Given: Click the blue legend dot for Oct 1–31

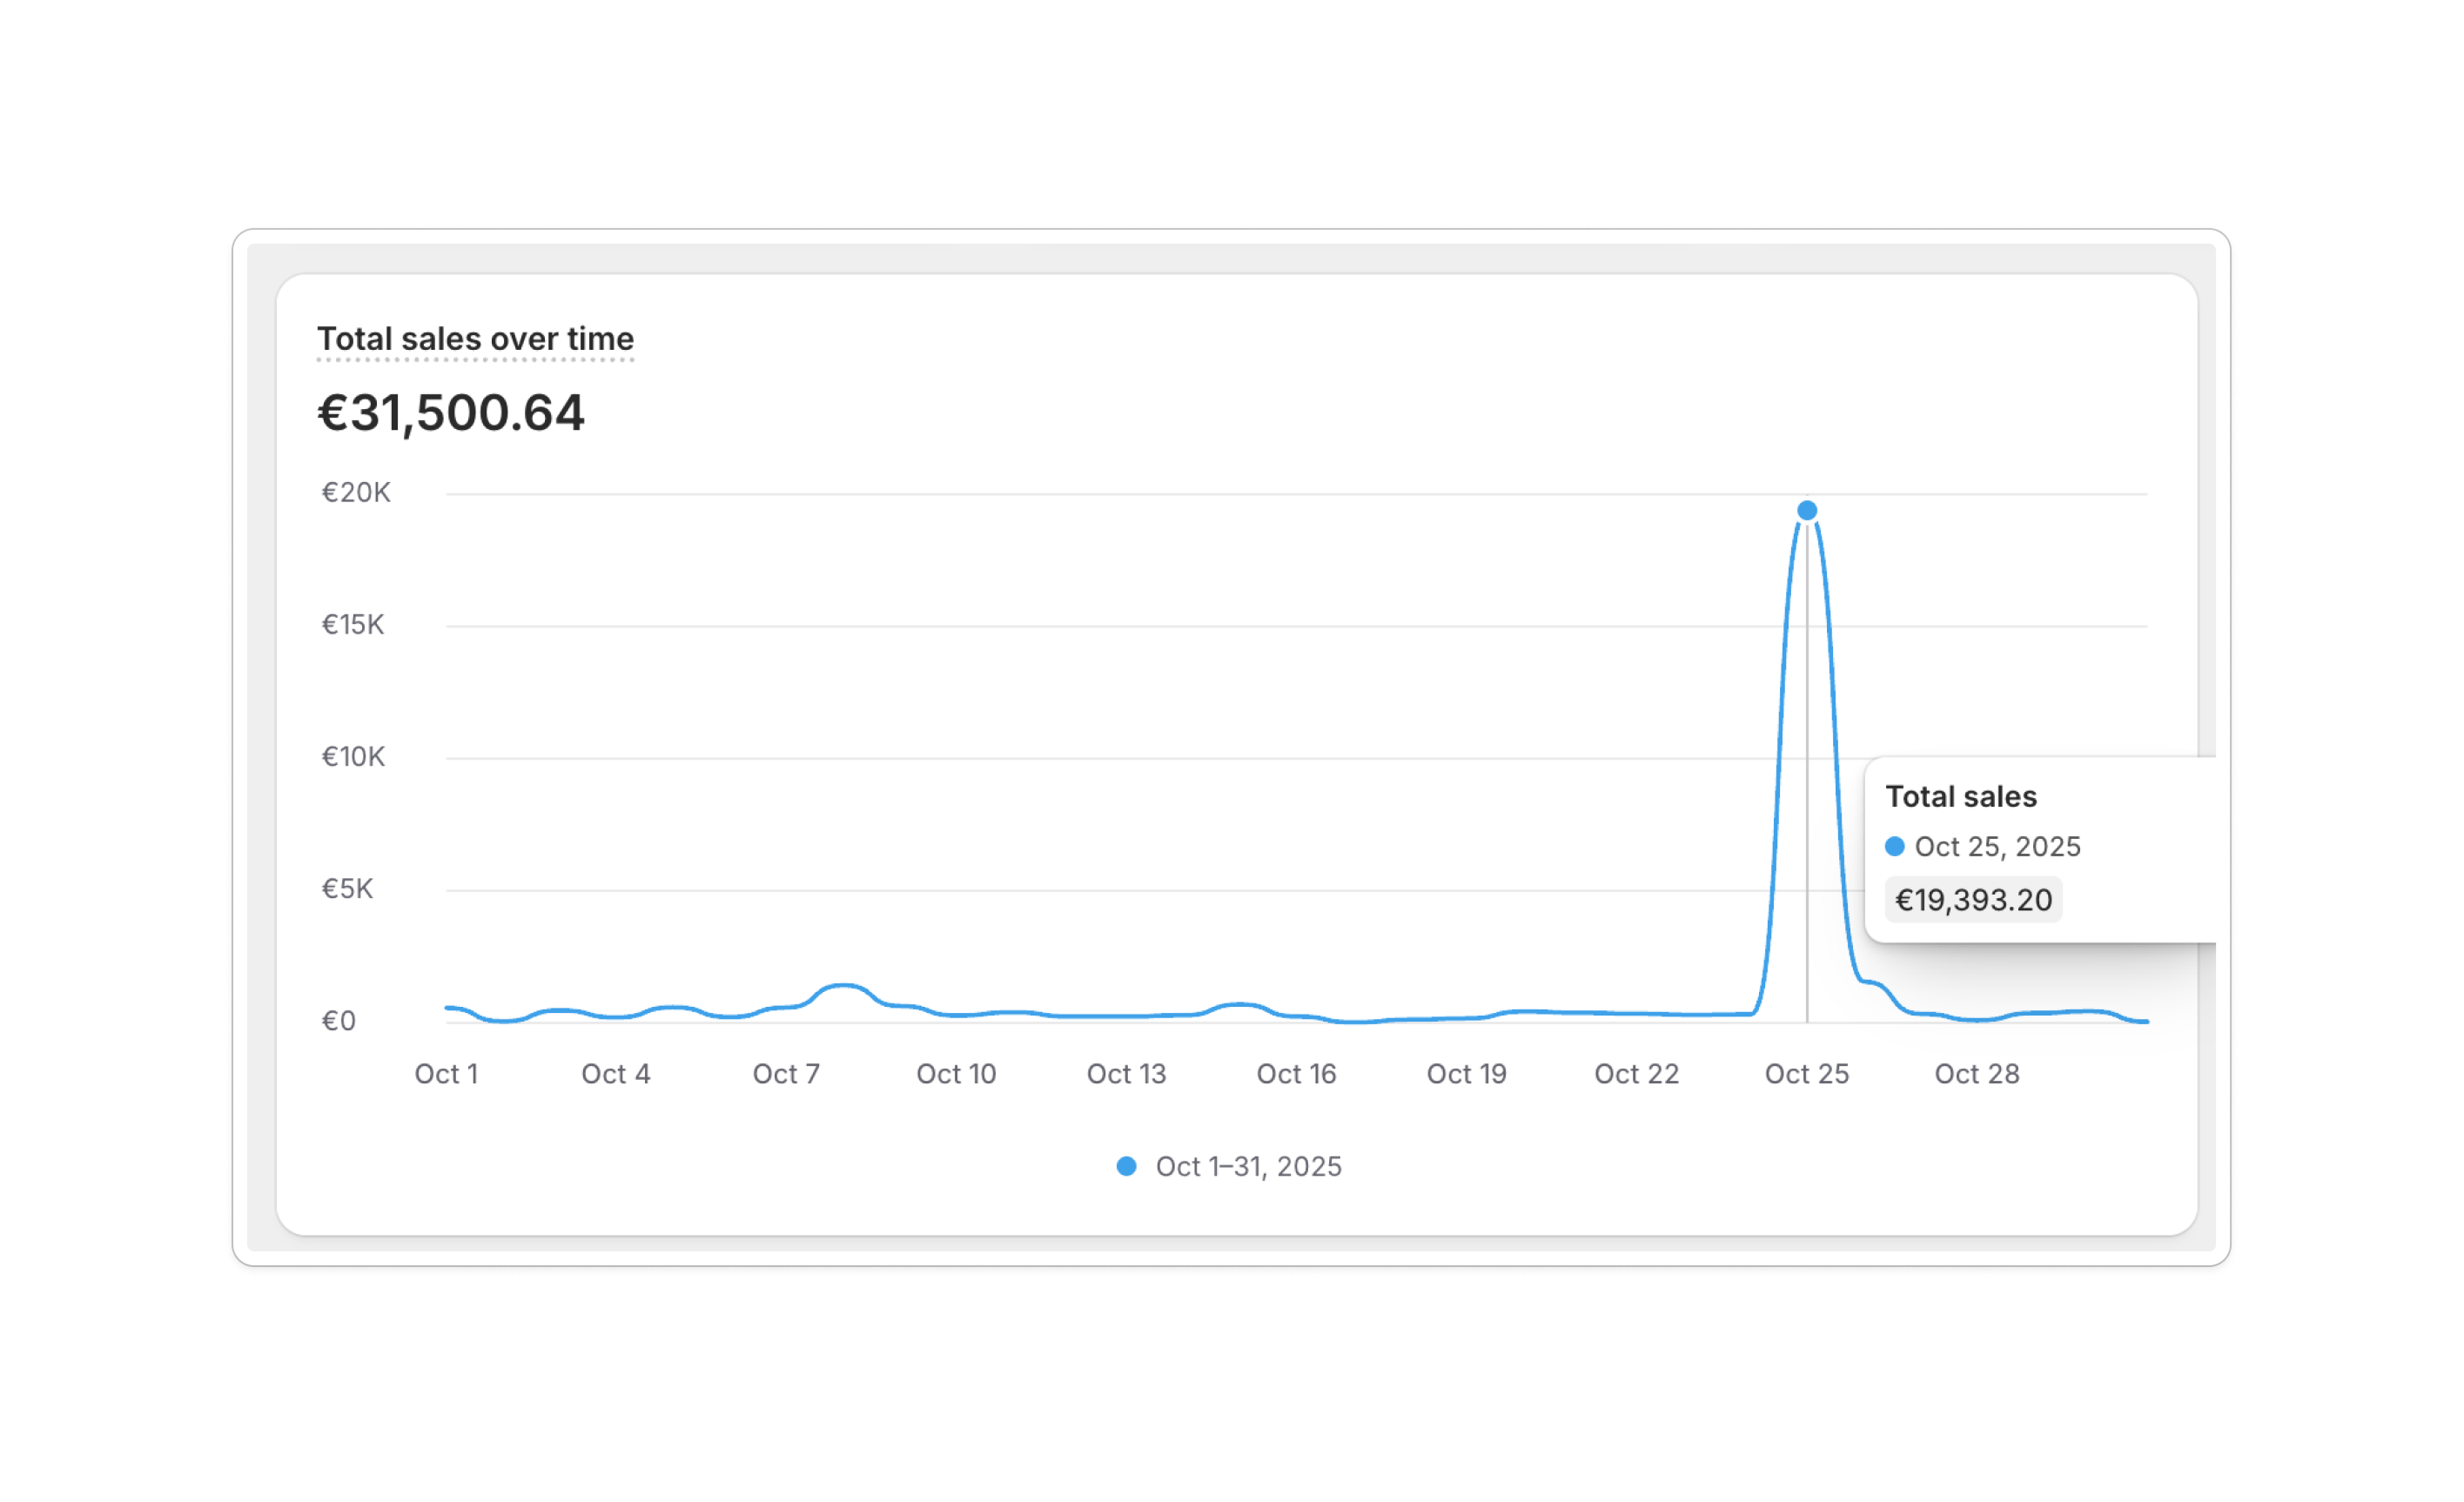Looking at the screenshot, I should pyautogui.click(x=1126, y=1166).
